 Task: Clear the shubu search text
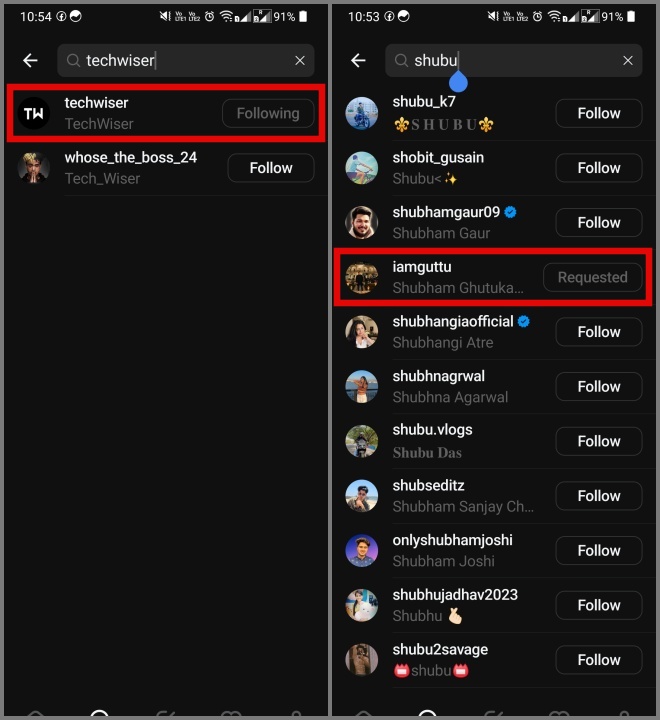click(628, 60)
